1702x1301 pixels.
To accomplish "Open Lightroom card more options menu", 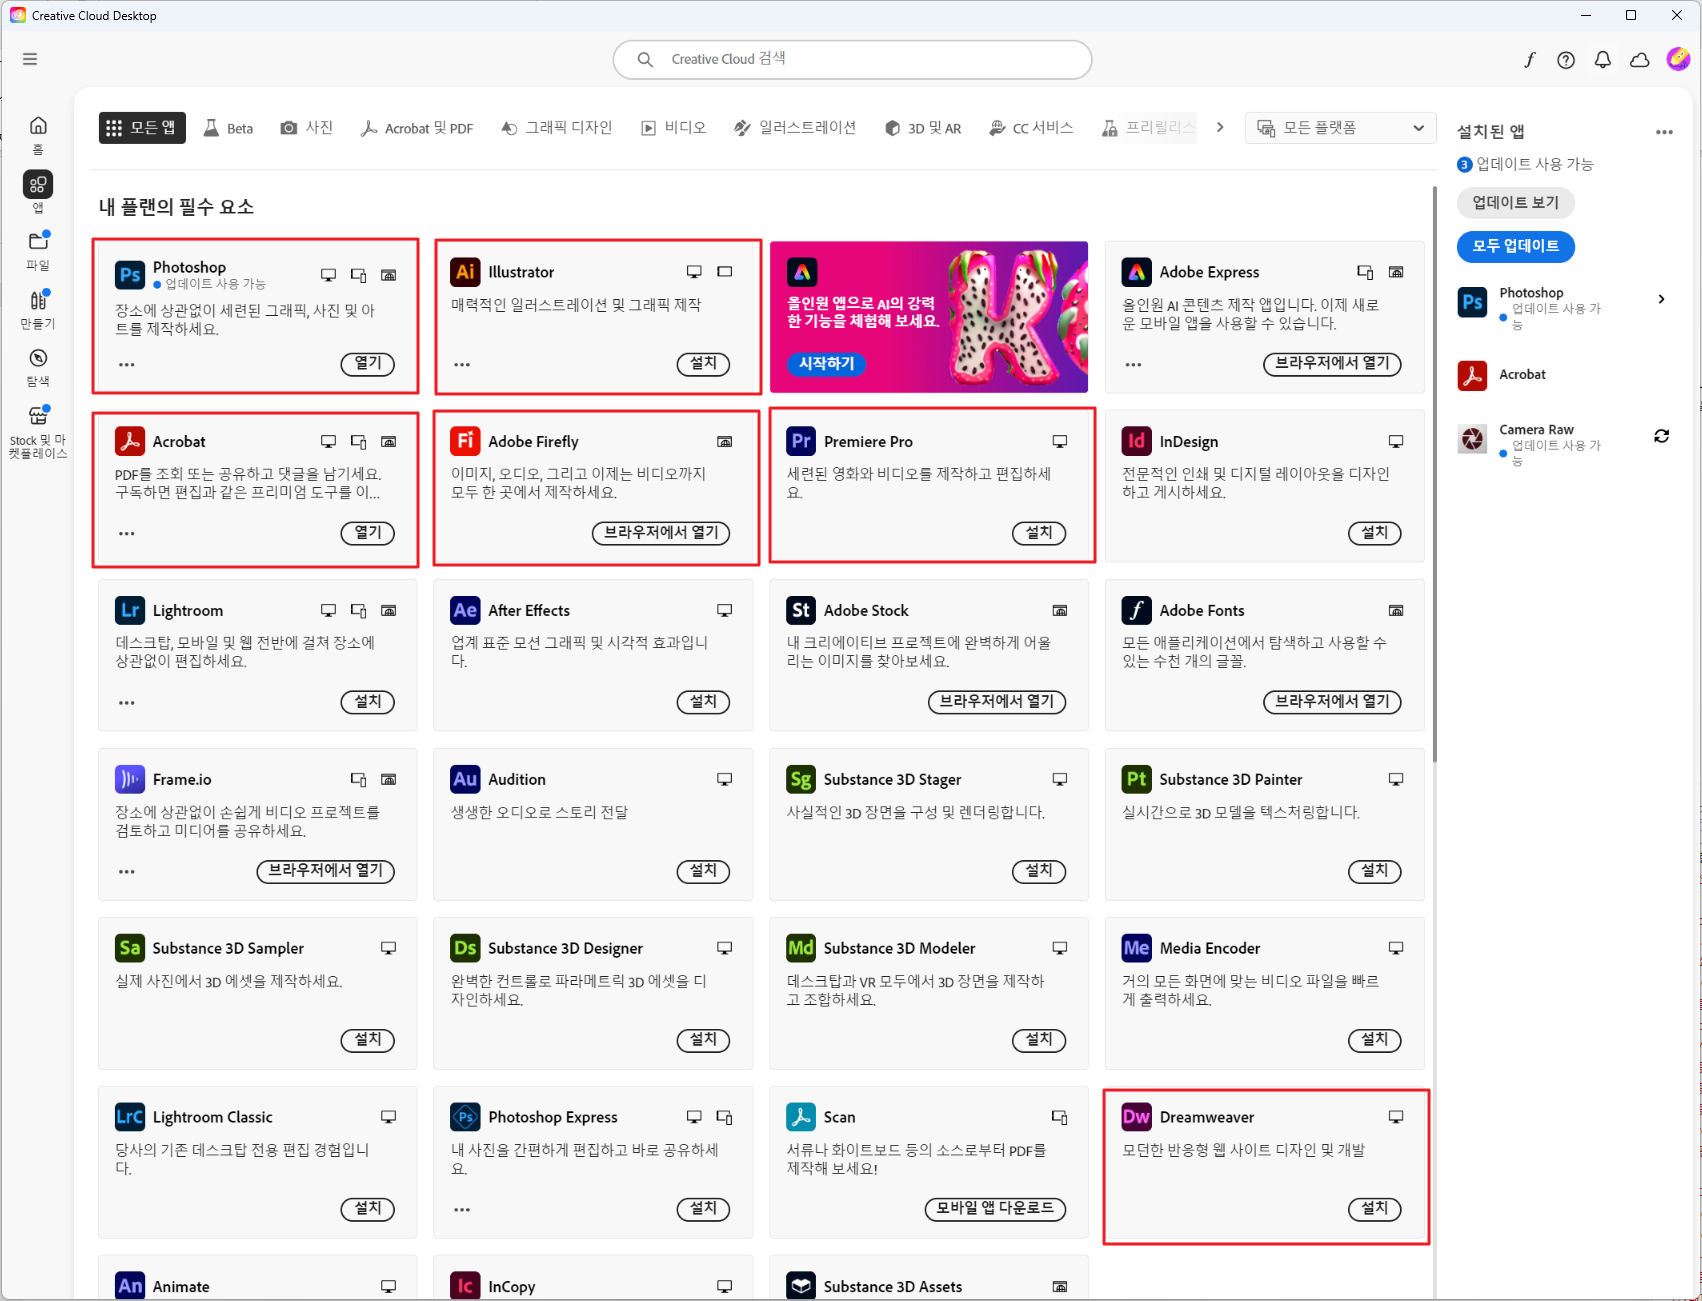I will click(x=127, y=703).
